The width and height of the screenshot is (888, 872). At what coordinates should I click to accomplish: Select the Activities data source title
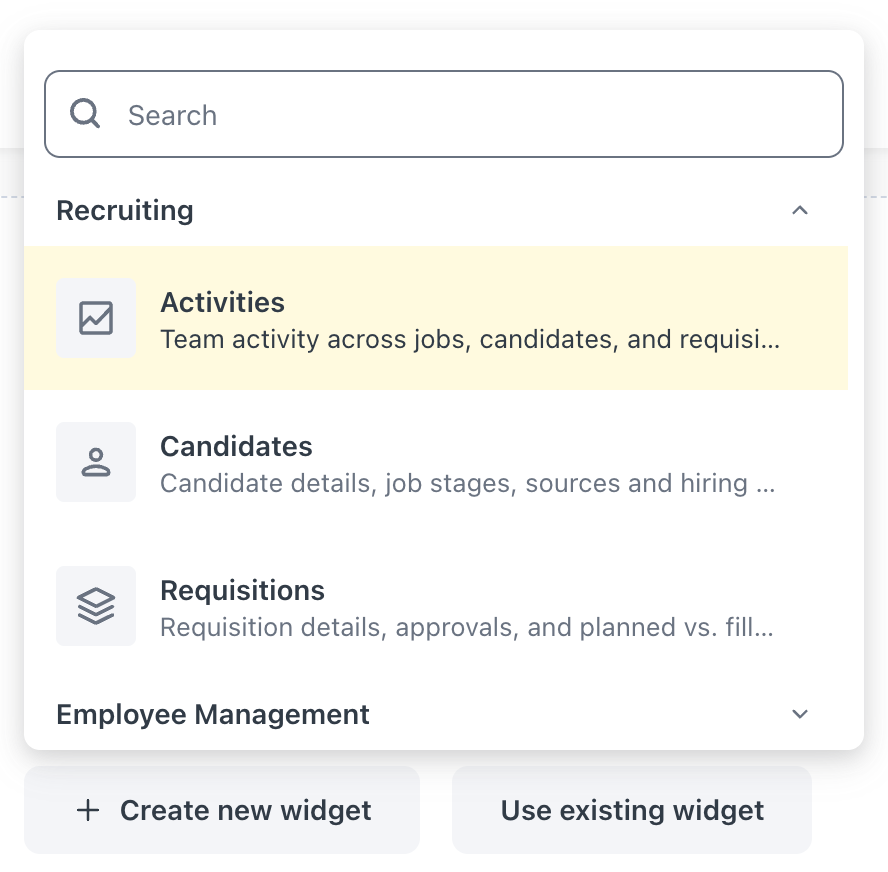tap(222, 302)
